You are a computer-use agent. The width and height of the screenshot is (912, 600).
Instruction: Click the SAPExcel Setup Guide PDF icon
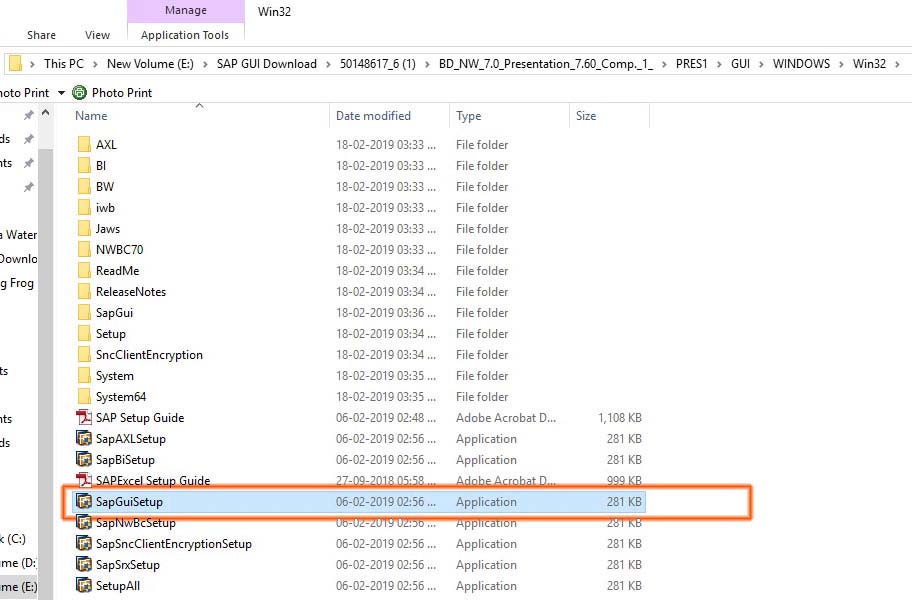(x=84, y=480)
